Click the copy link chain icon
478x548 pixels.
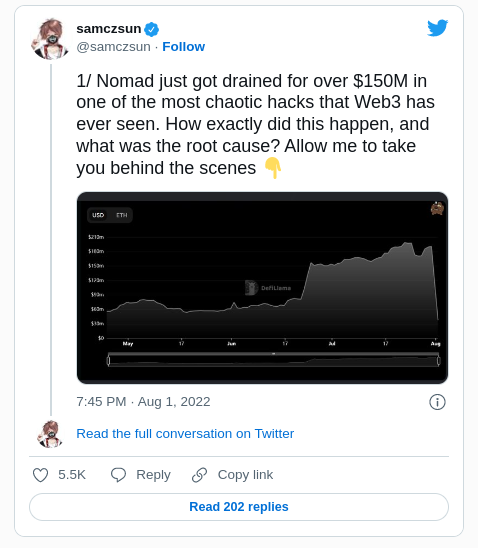[x=200, y=475]
